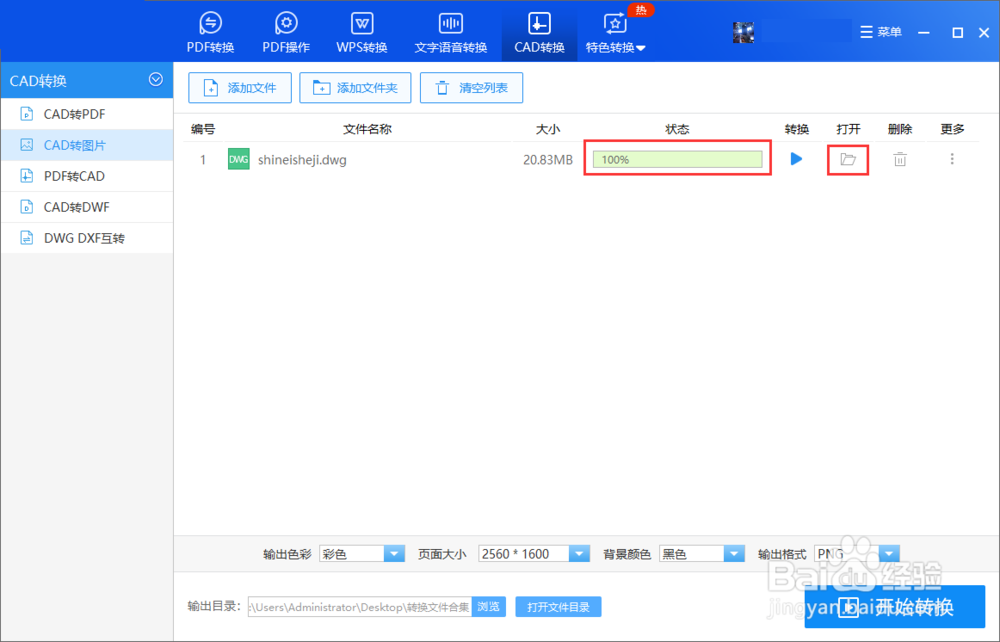1000x642 pixels.
Task: Click the 打开文件目录 button
Action: tap(558, 607)
